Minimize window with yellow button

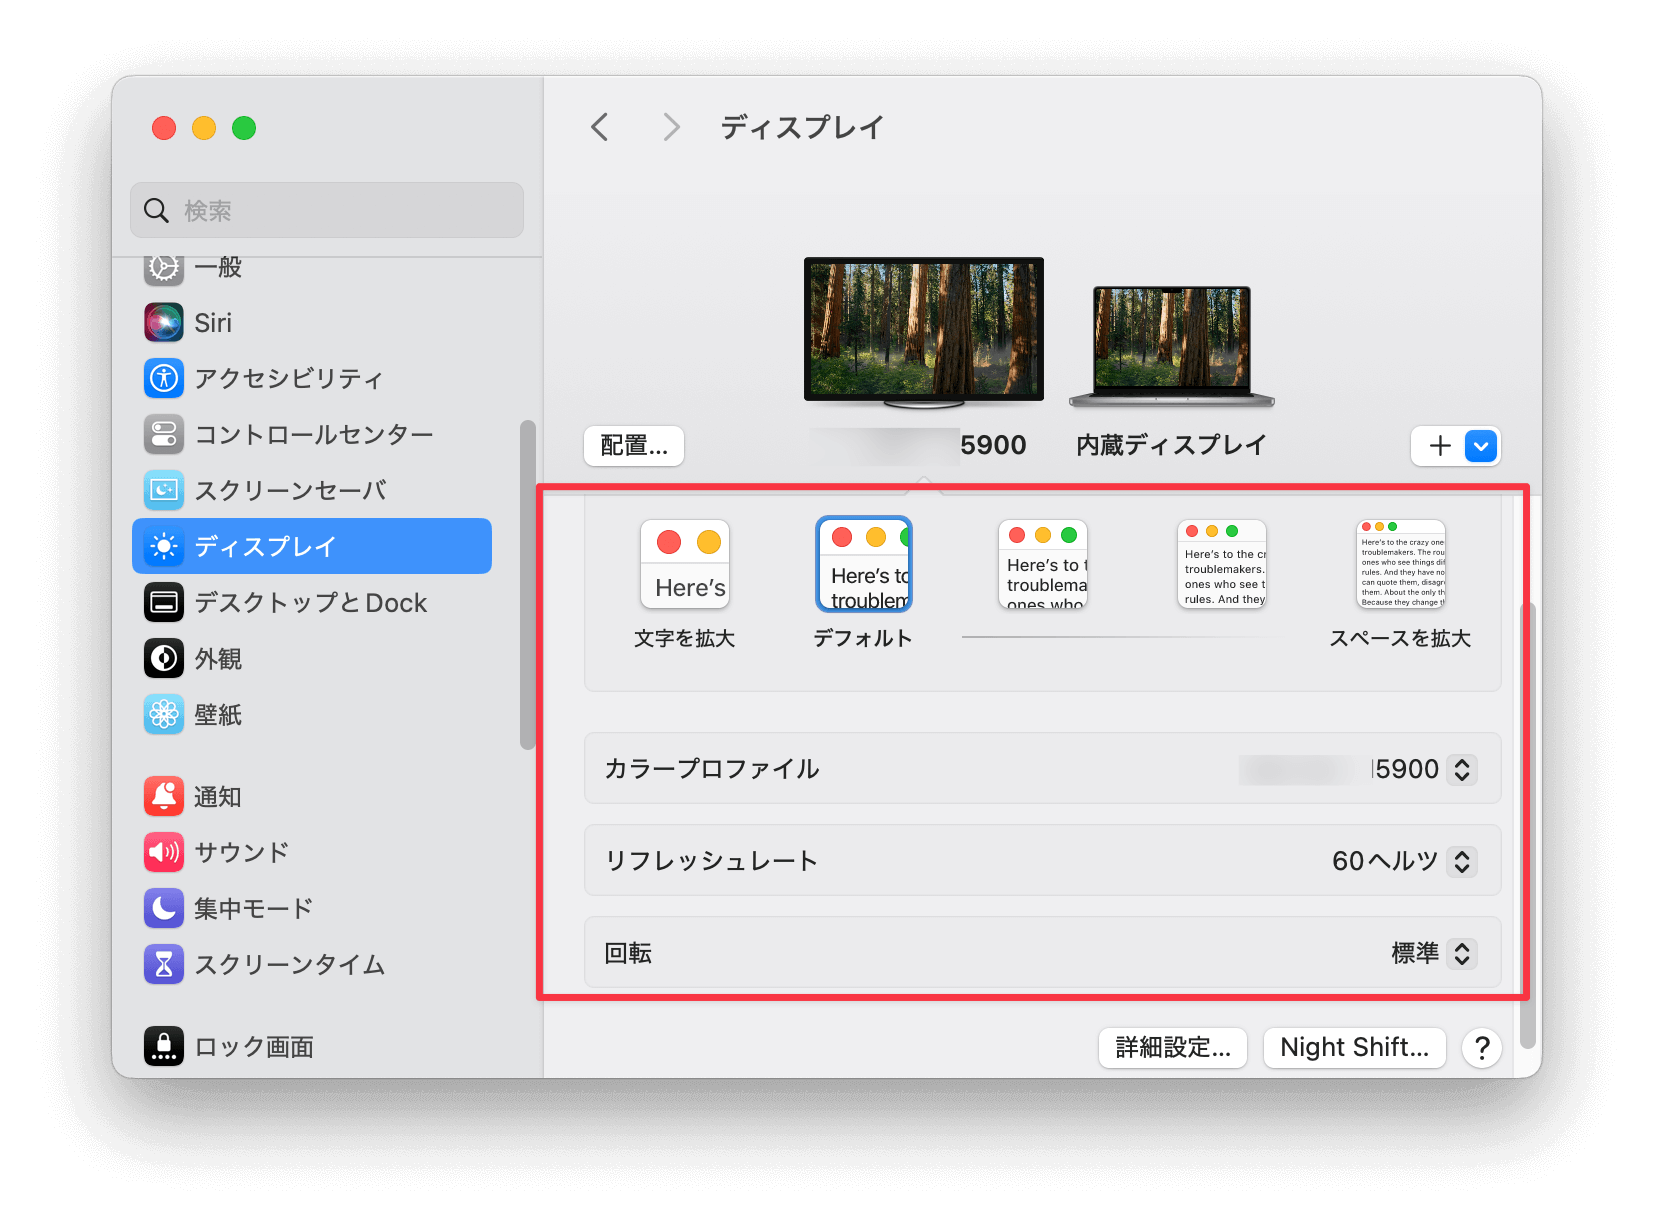(x=204, y=128)
